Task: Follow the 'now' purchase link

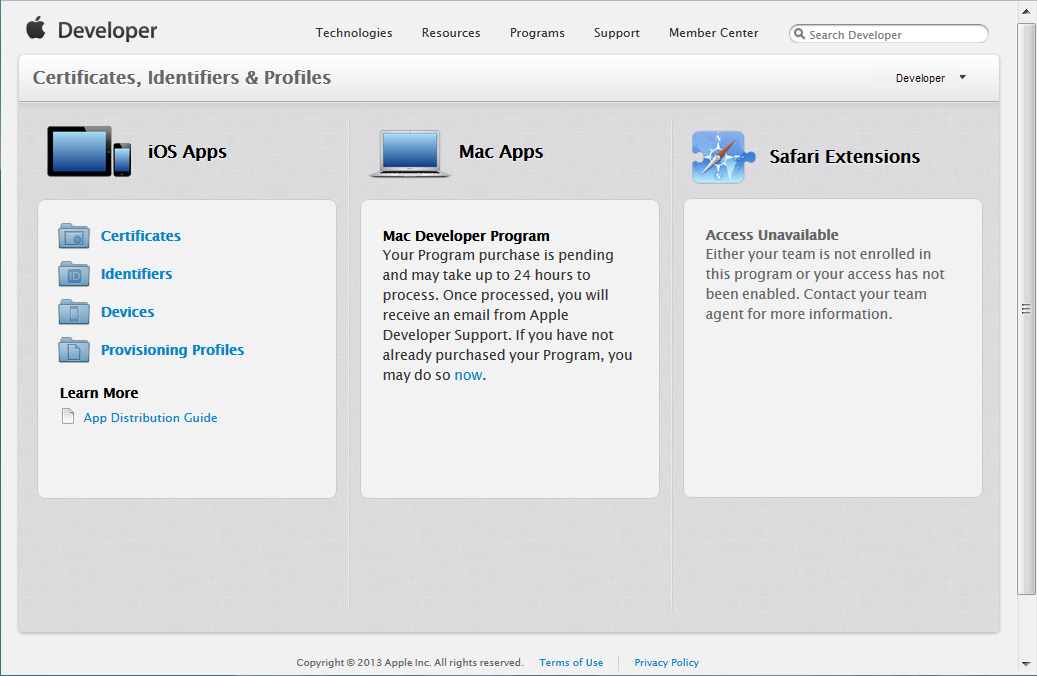Action: [468, 375]
